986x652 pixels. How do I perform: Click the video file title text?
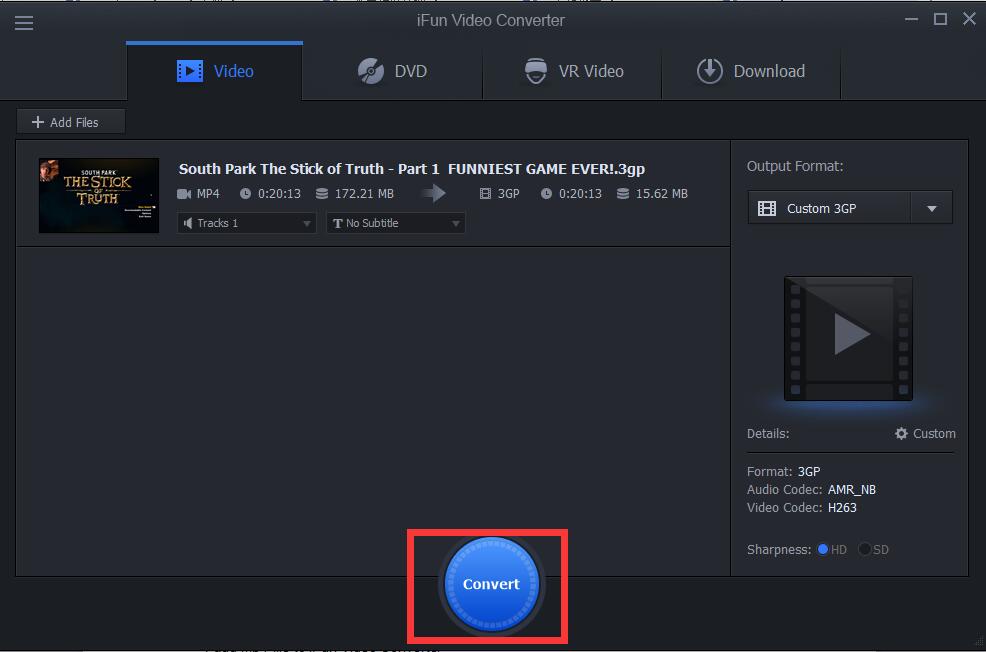click(412, 169)
